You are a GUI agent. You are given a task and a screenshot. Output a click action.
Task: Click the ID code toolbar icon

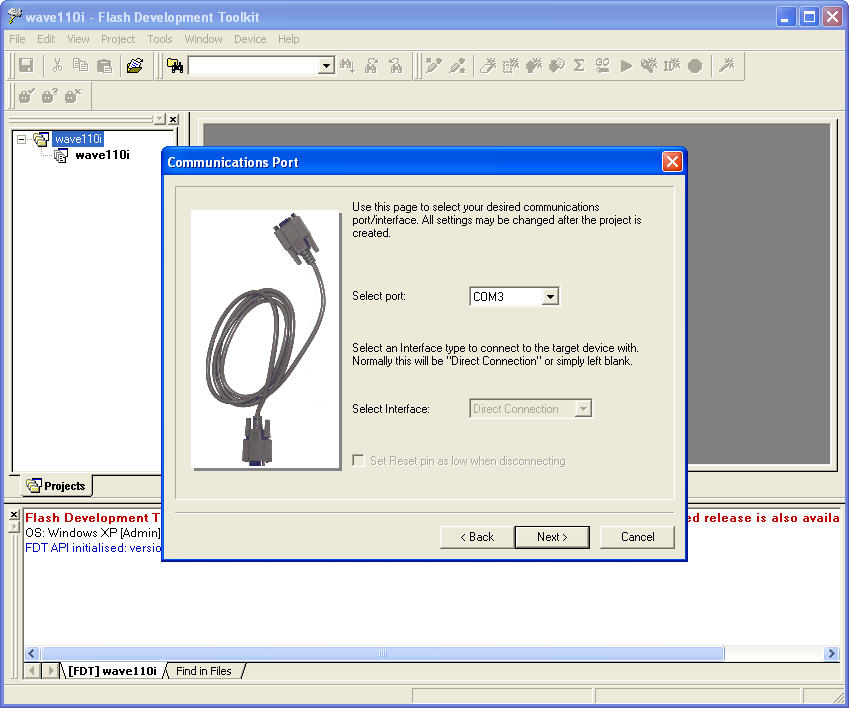(672, 65)
